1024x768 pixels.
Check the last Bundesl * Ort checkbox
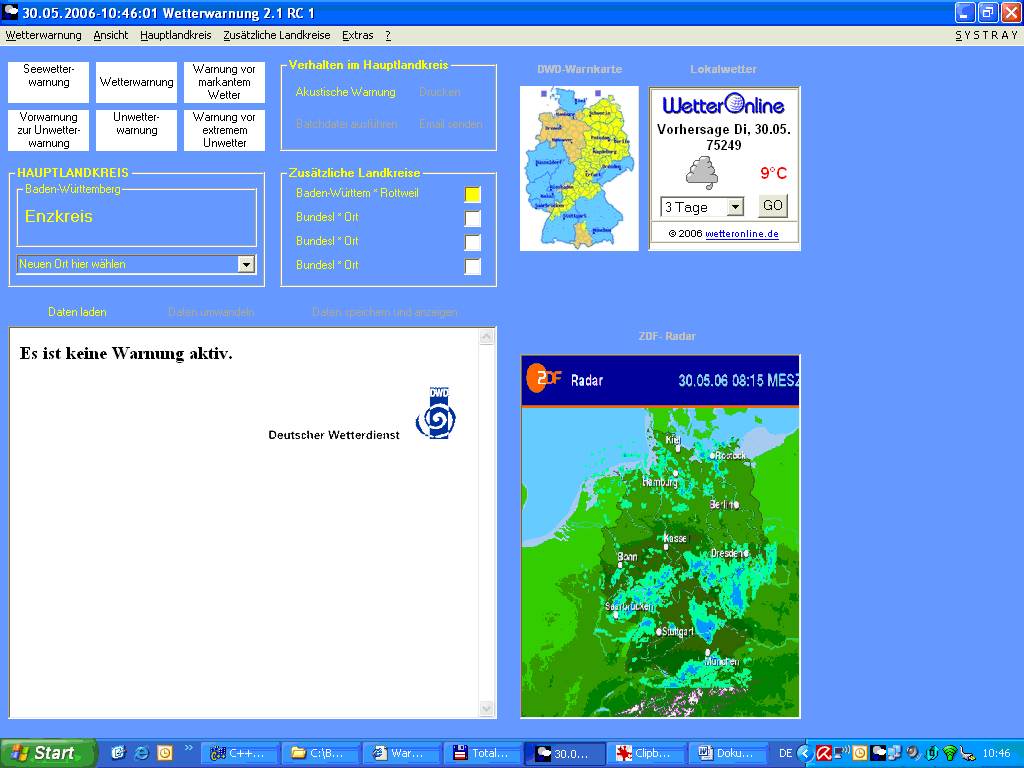click(472, 266)
